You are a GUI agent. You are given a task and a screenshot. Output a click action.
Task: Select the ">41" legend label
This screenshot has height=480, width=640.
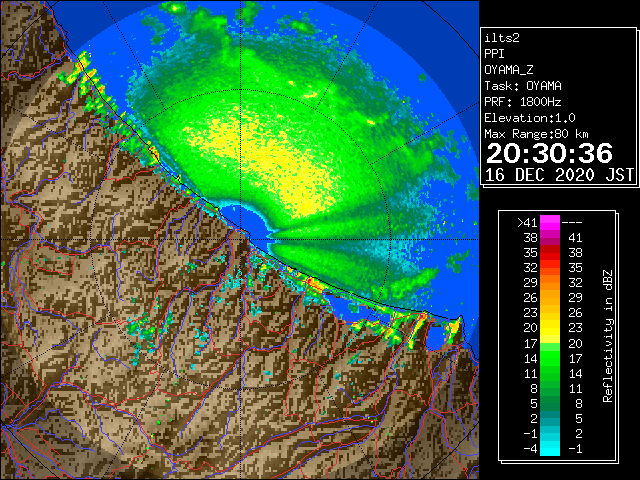coord(527,223)
